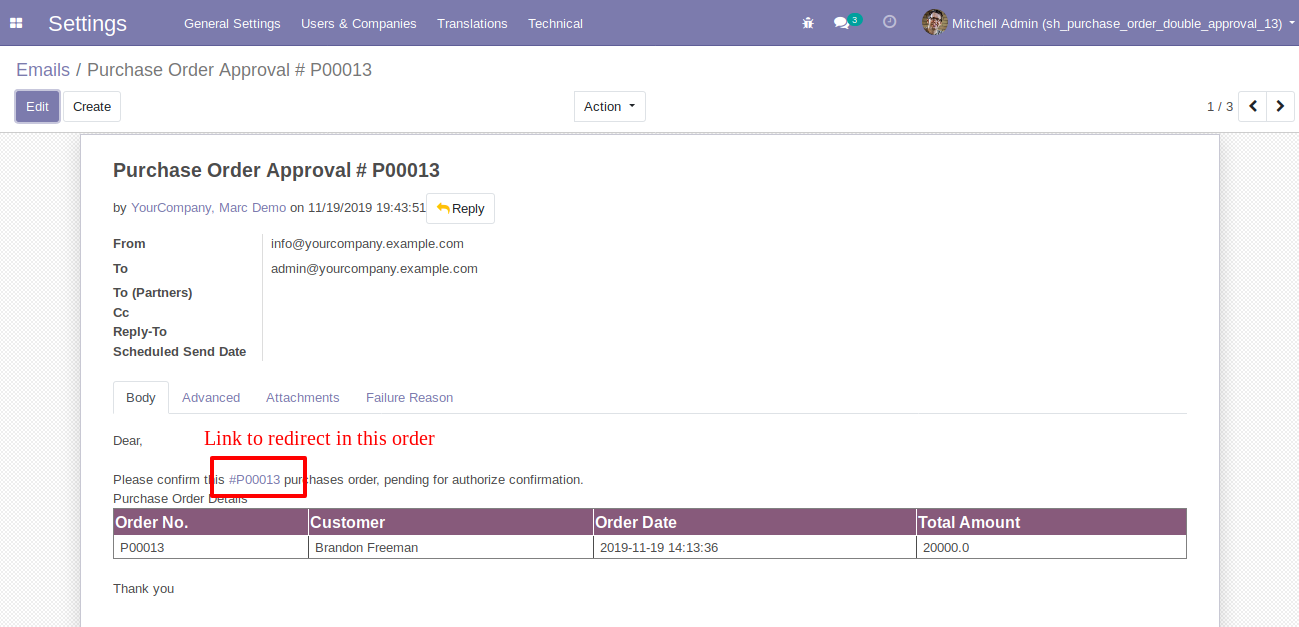The image size is (1299, 627).
Task: Go back to Emails breadcrumb
Action: point(43,70)
